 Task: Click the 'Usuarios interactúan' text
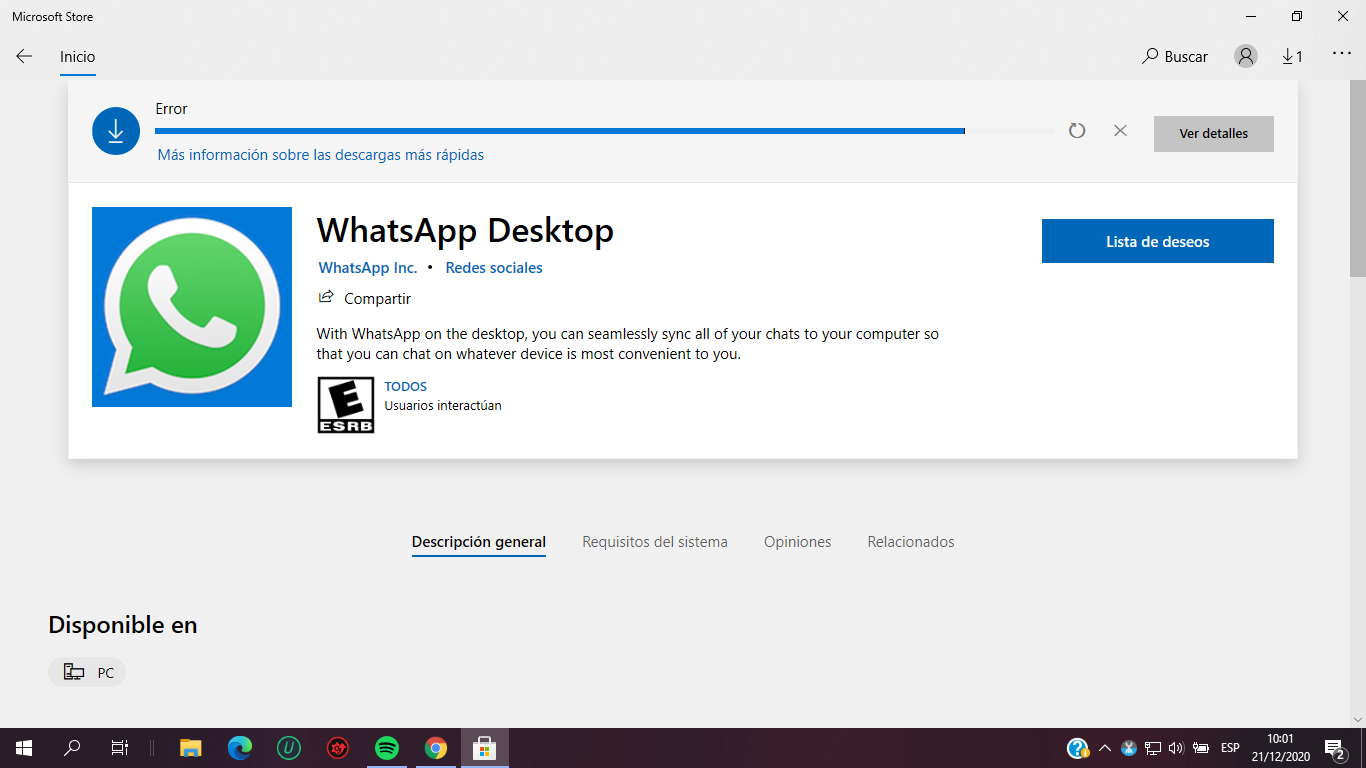[x=443, y=406]
